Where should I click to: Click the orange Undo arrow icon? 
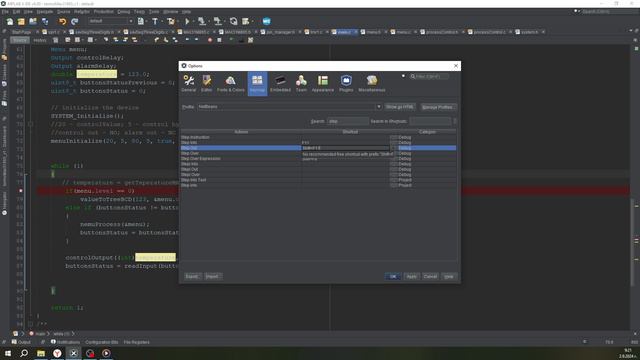pos(62,21)
